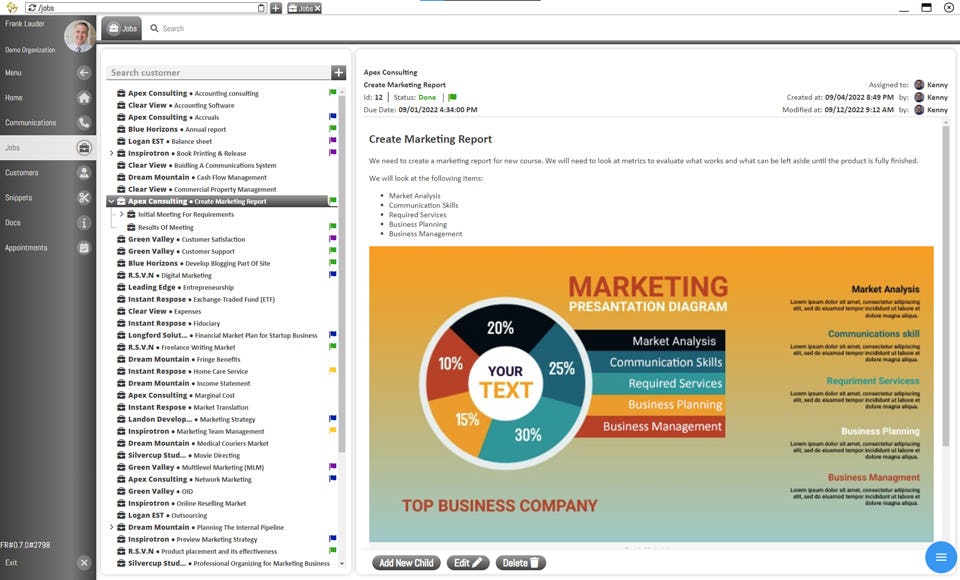Click the Snippets scissors icon

pos(84,196)
